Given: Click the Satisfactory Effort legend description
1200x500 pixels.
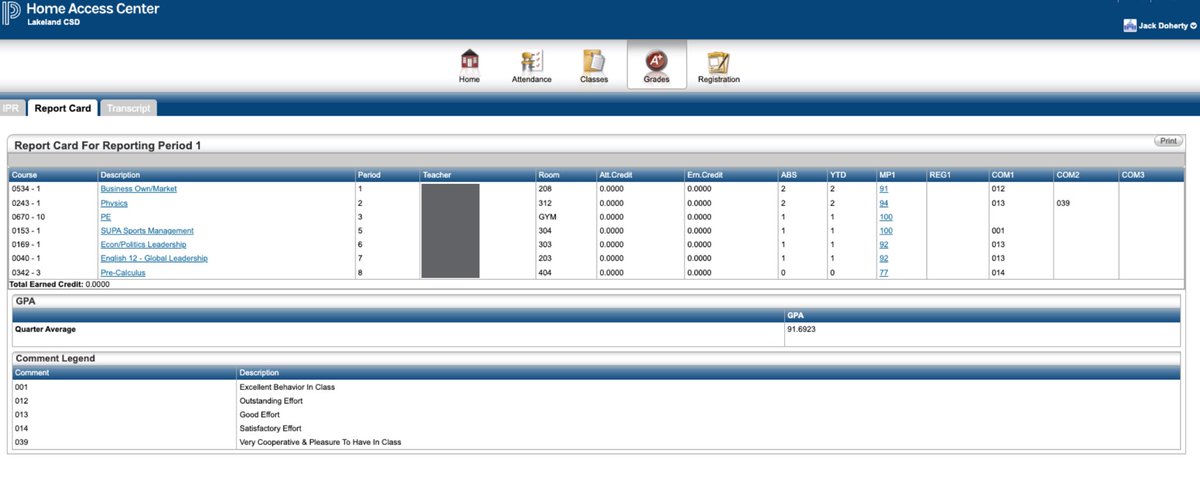Looking at the screenshot, I should tap(271, 428).
